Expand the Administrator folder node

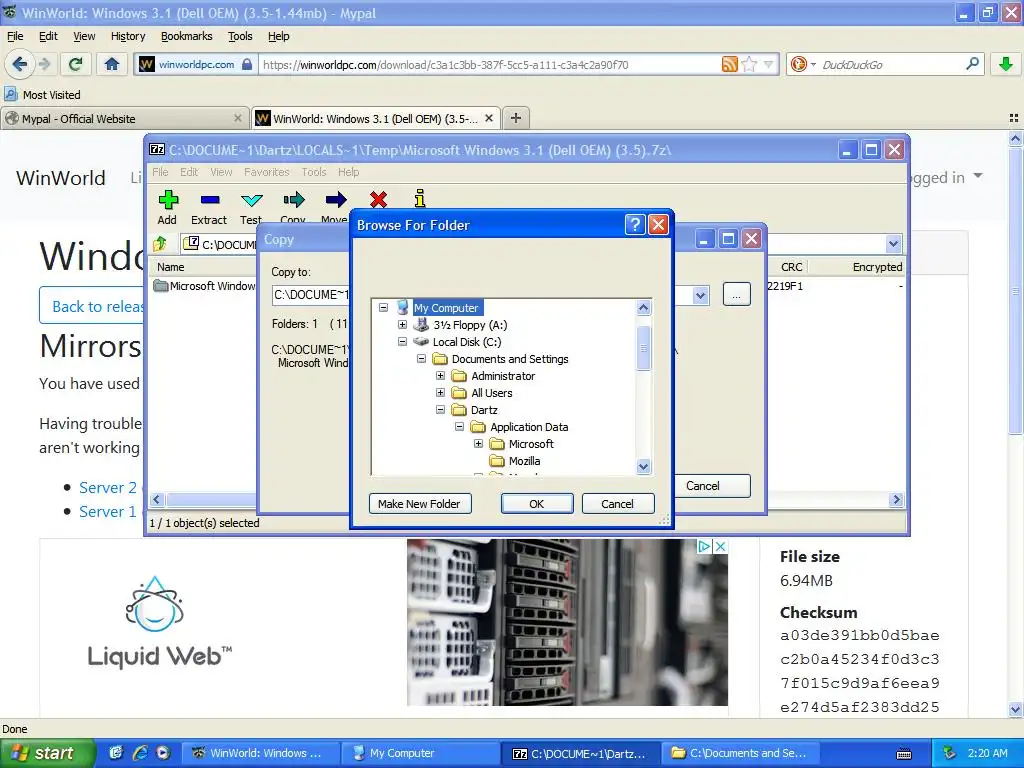[x=440, y=376]
